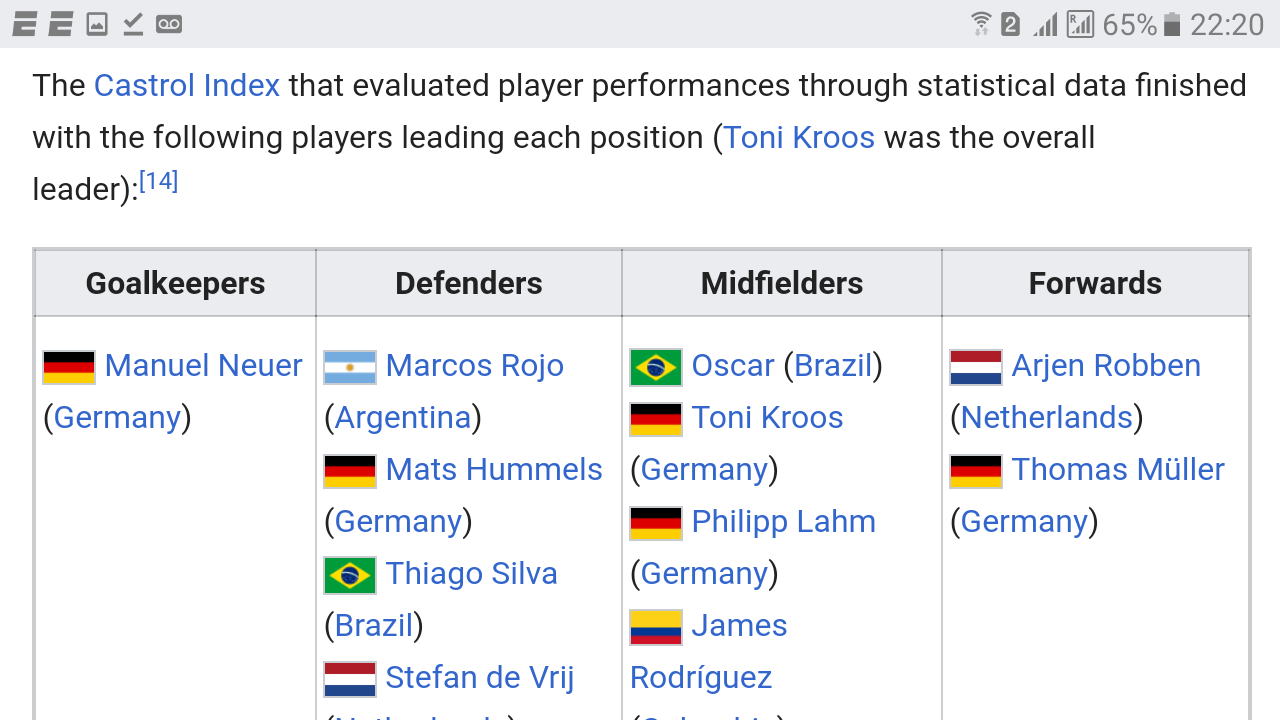Screen dimensions: 1280x720
Task: Tap the German flag beside Thomas Müller
Action: tap(976, 471)
